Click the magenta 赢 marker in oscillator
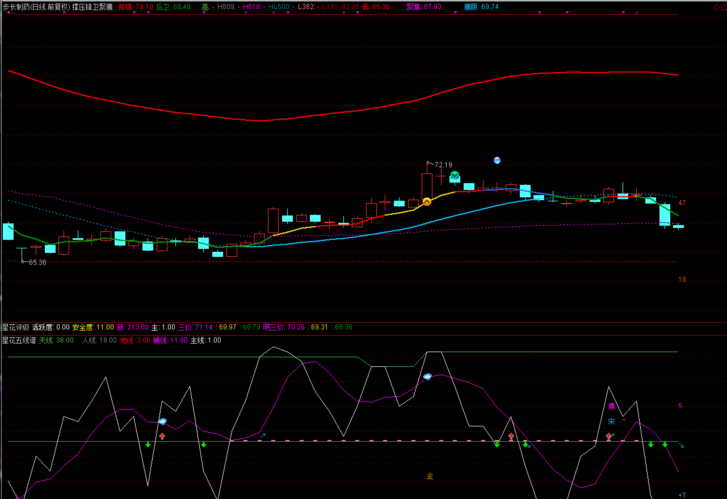 click(x=612, y=406)
